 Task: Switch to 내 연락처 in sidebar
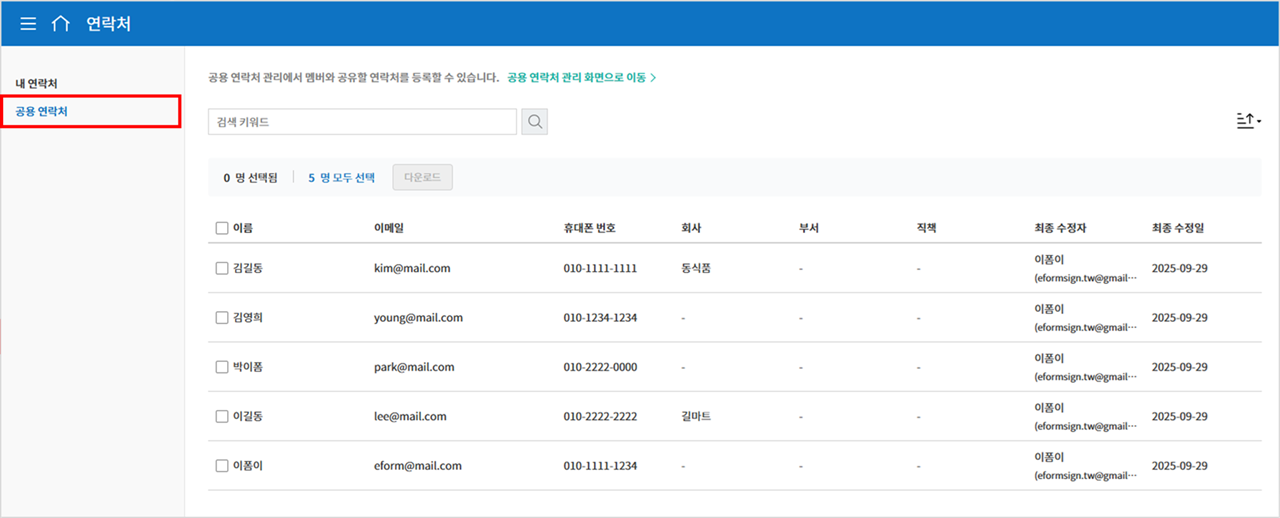coord(43,83)
